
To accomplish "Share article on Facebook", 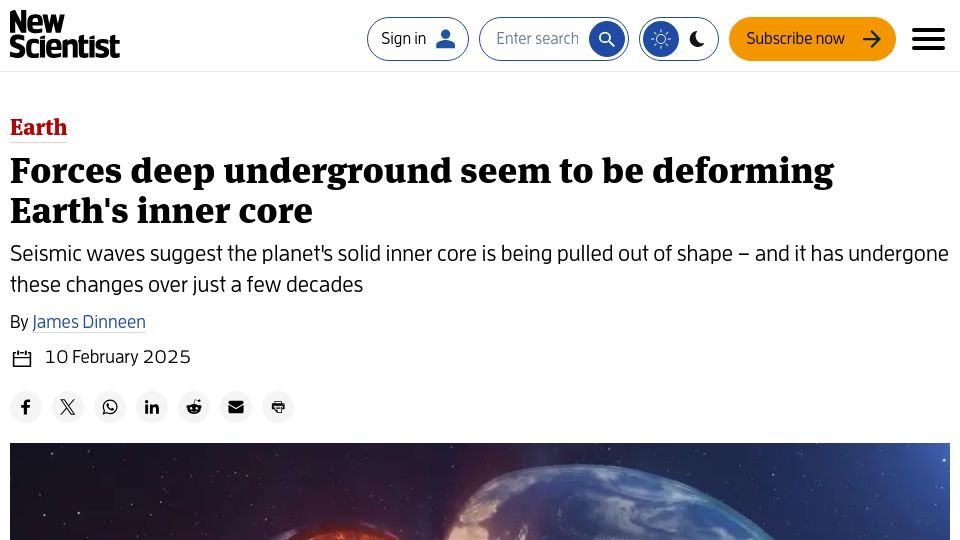I will [26, 407].
